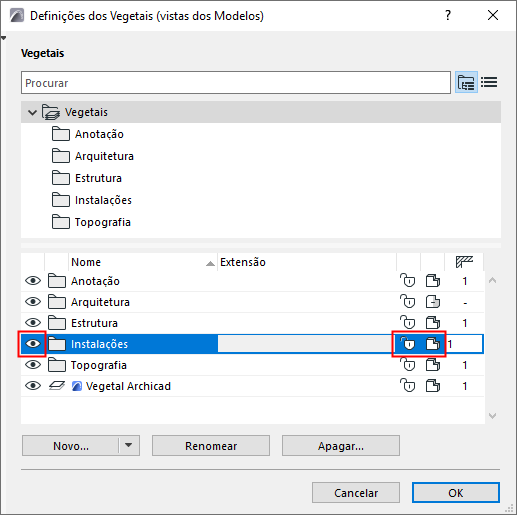This screenshot has width=517, height=515.
Task: Switch to flat list view icon
Action: click(x=489, y=82)
